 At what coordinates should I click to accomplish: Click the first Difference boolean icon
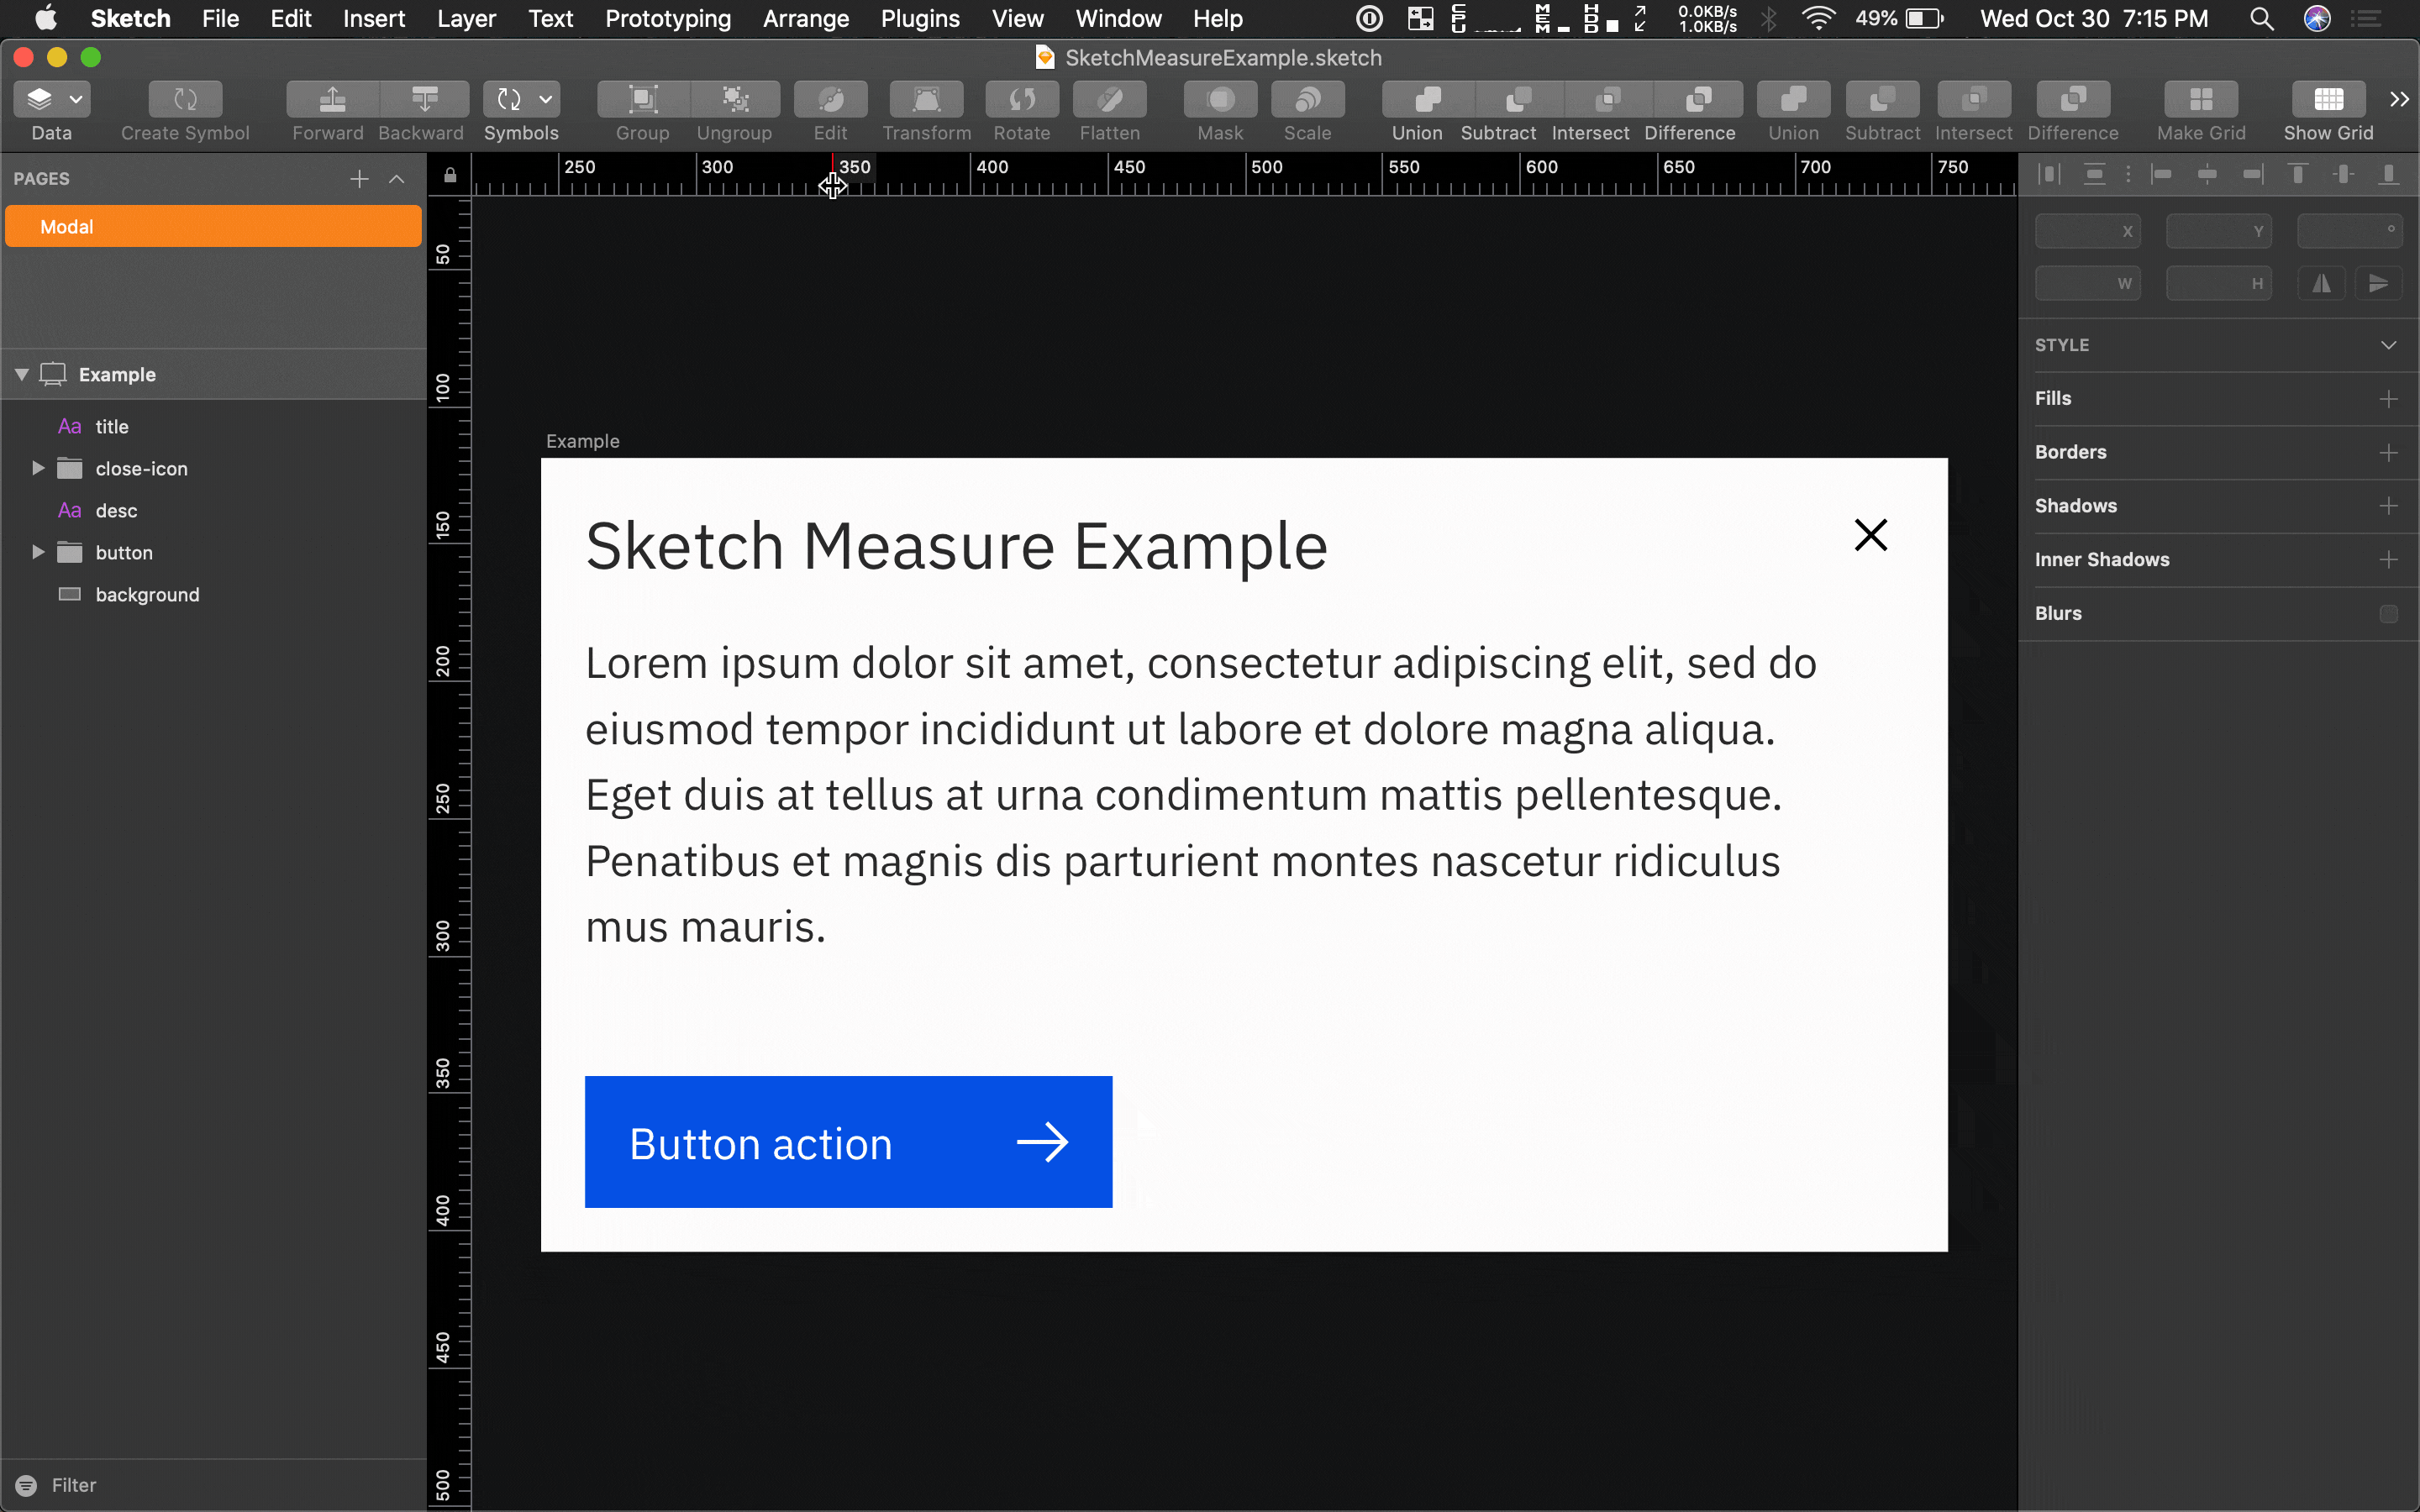click(x=1698, y=99)
